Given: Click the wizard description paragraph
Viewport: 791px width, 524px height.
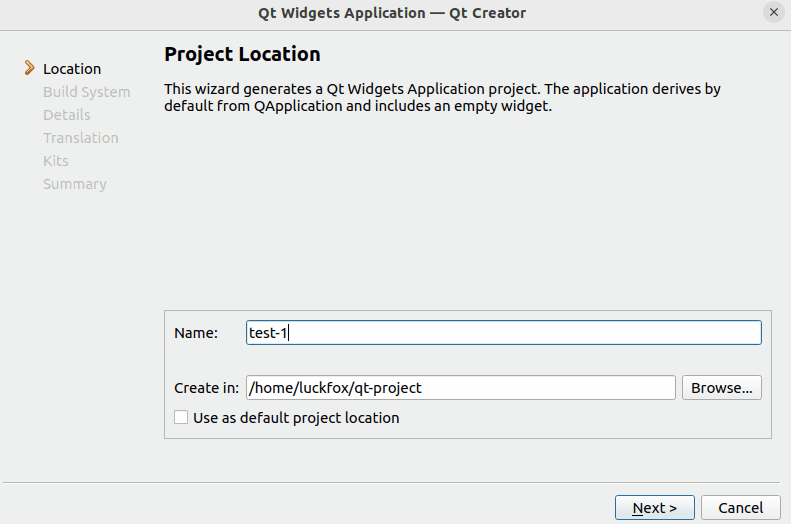Looking at the screenshot, I should (442, 97).
